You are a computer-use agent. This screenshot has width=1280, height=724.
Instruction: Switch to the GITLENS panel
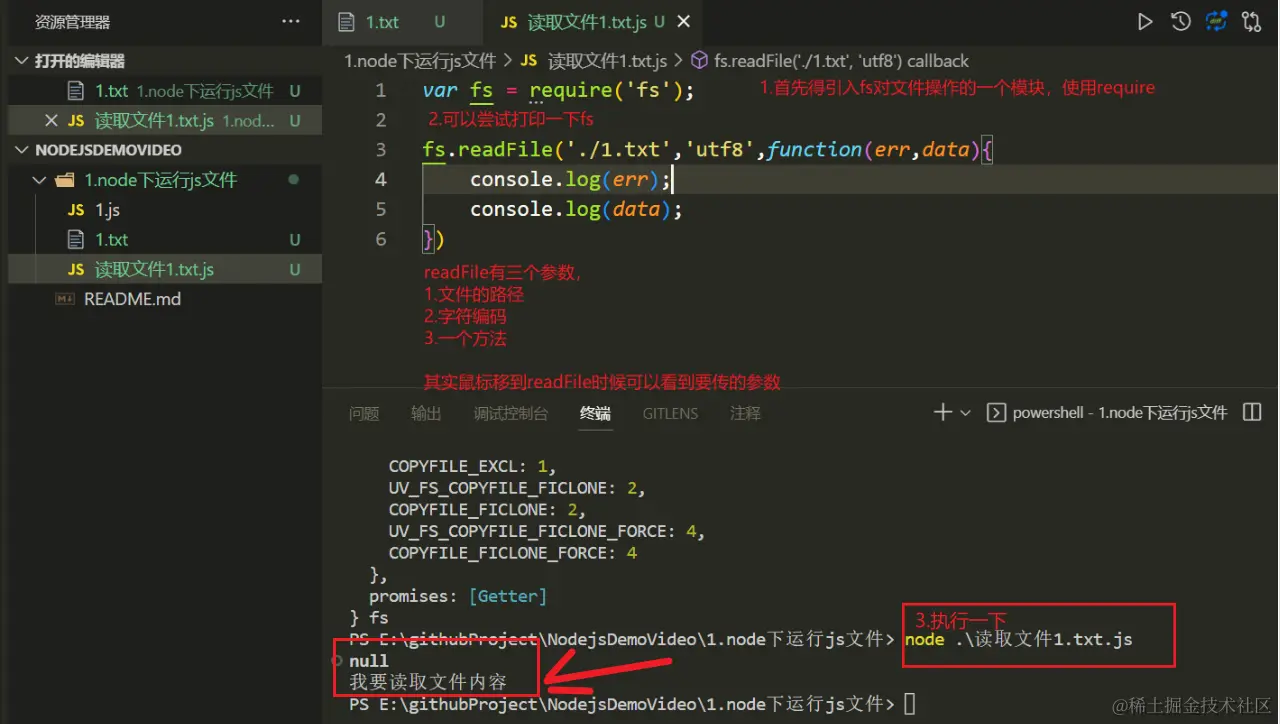(670, 413)
